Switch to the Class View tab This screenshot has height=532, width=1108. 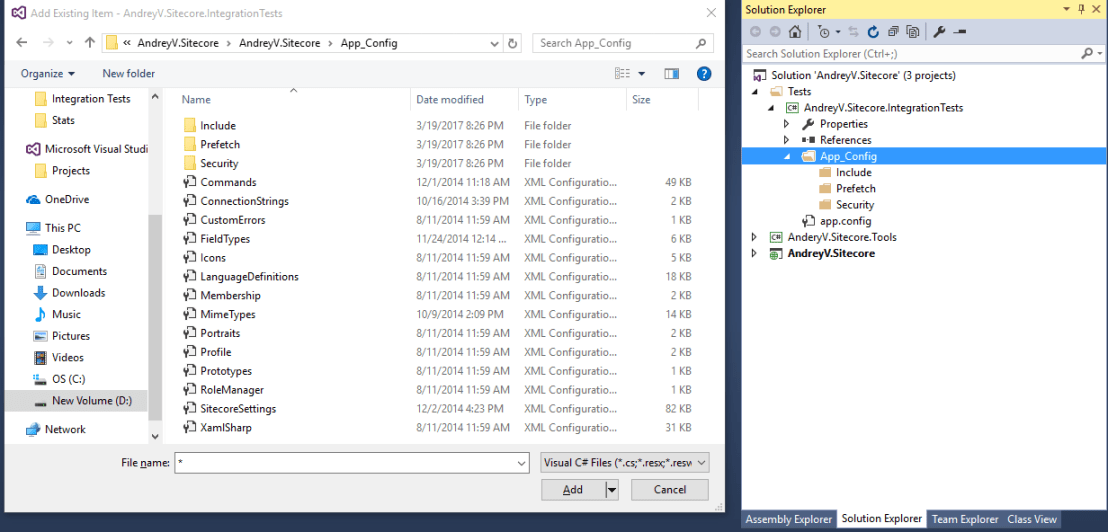(1032, 519)
